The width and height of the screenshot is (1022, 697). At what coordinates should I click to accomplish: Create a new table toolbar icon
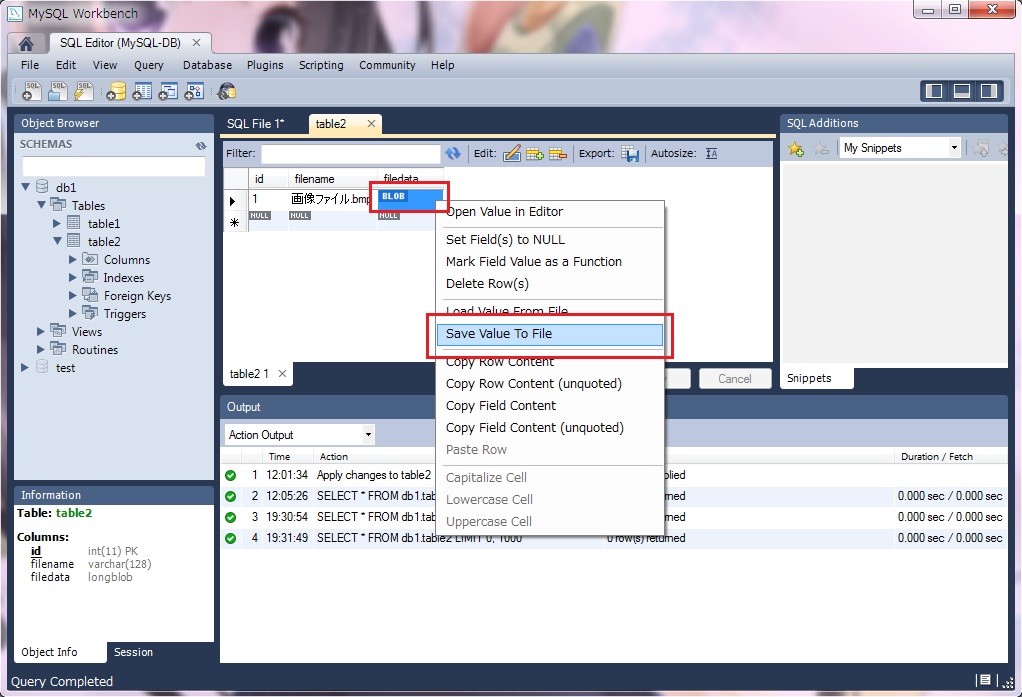click(142, 91)
